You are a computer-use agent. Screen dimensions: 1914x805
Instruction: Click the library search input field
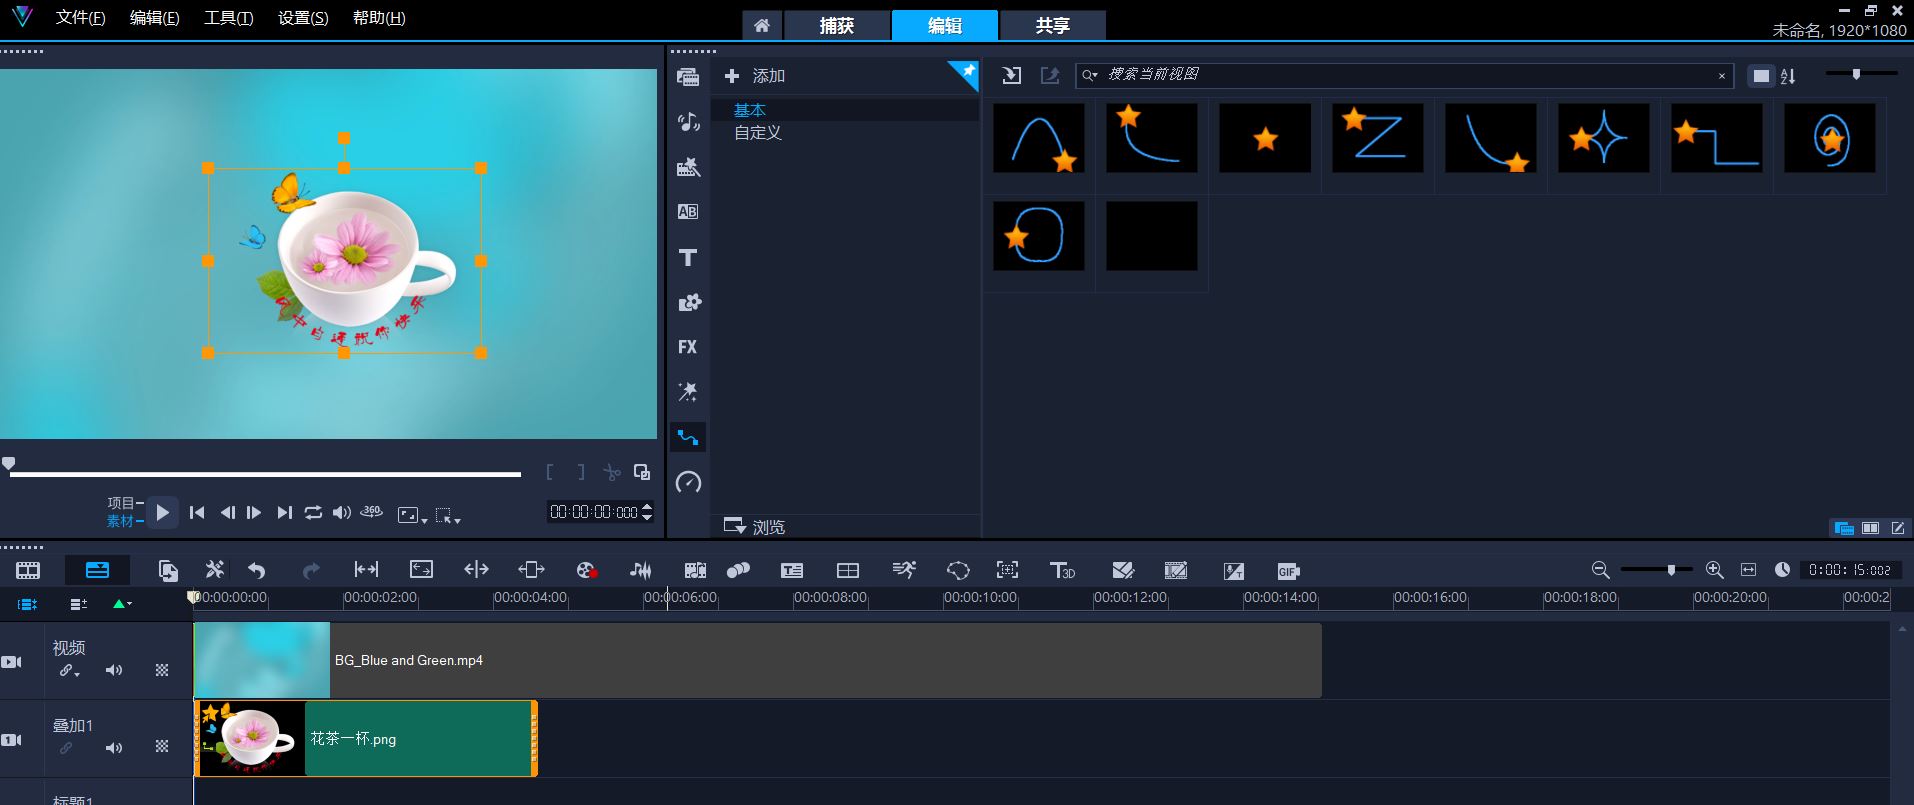1405,75
